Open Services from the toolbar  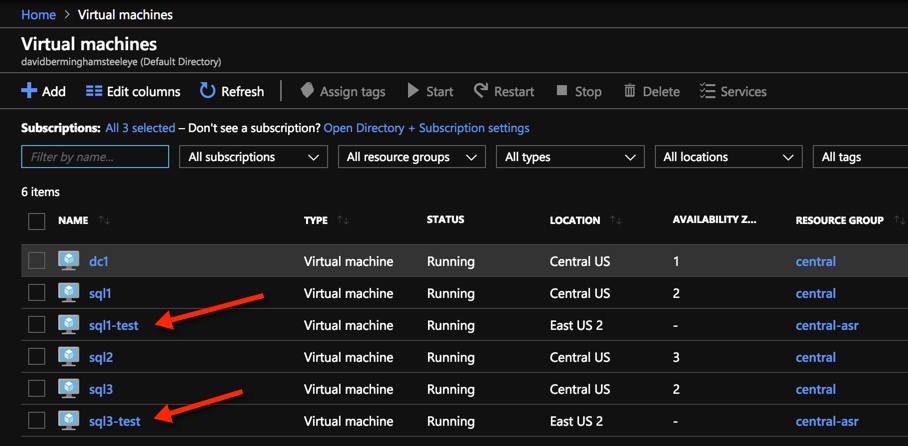click(733, 91)
